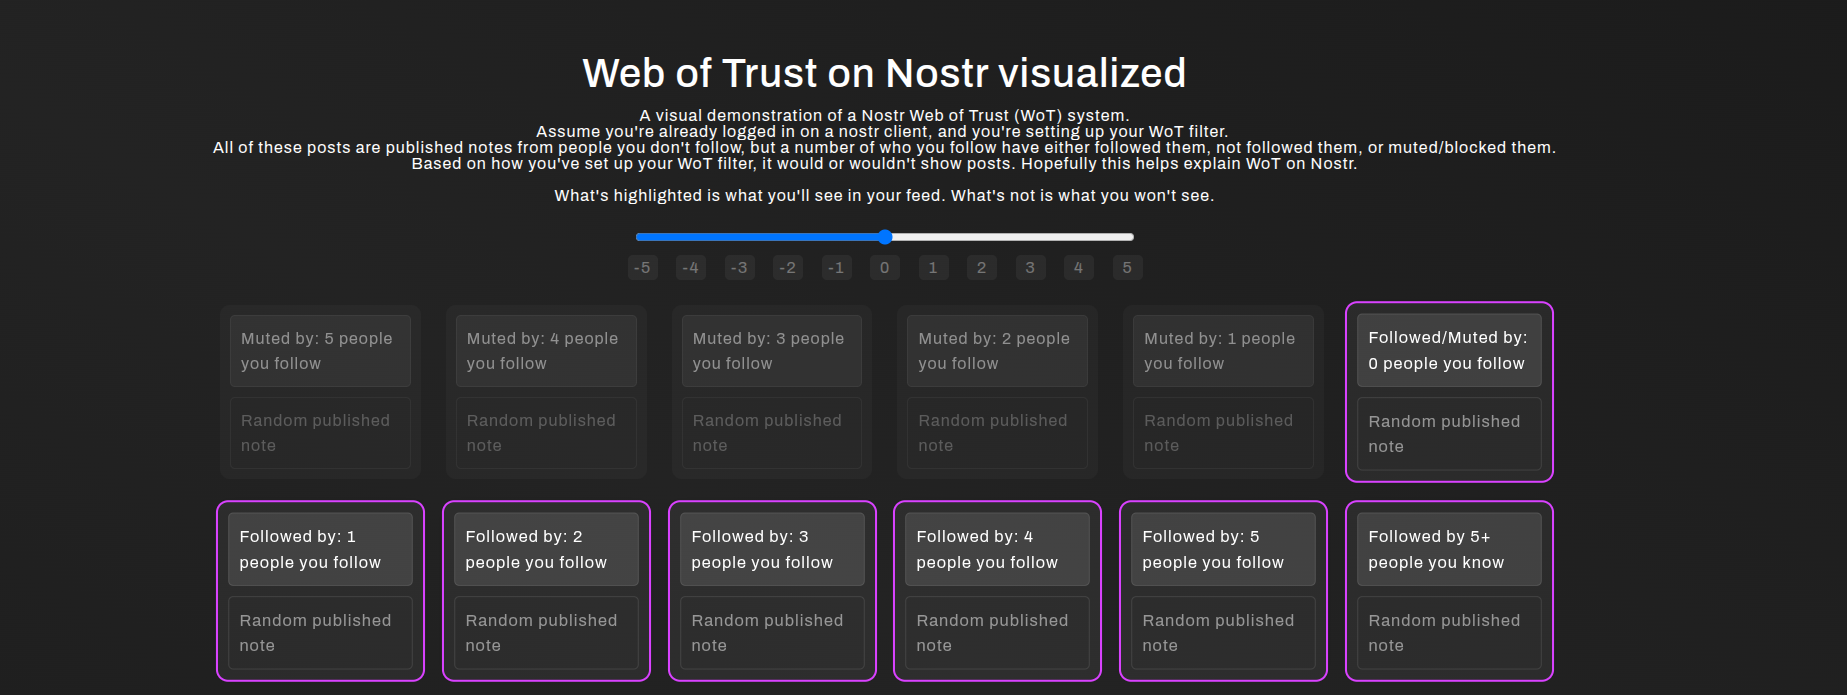This screenshot has width=1847, height=695.
Task: Click the -5 slider tick label
Action: click(642, 268)
